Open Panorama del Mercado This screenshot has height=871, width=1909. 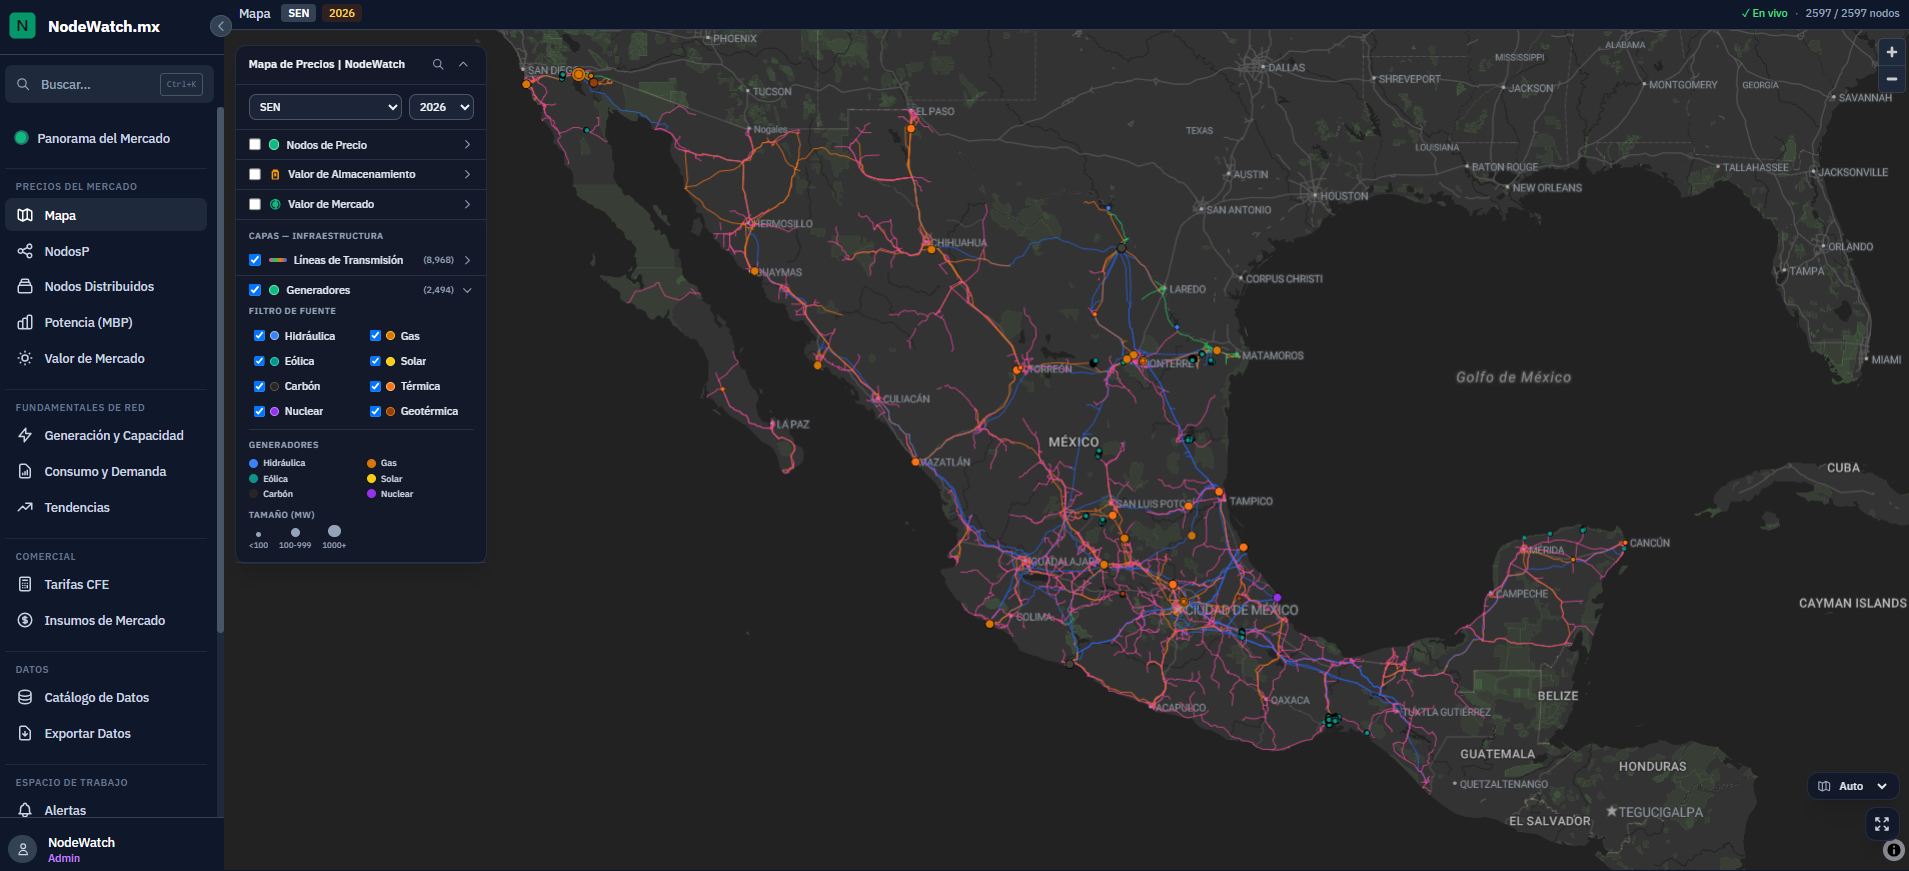(x=106, y=138)
